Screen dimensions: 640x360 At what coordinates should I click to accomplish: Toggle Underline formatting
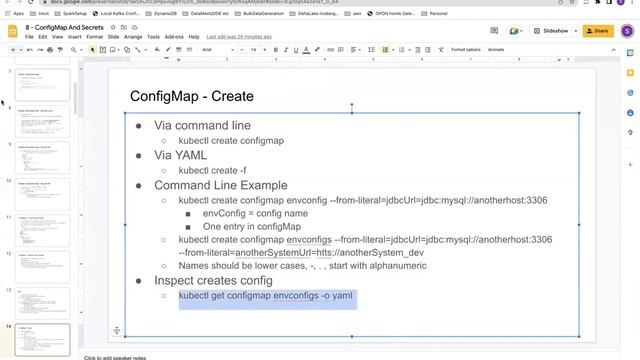tap(296, 50)
